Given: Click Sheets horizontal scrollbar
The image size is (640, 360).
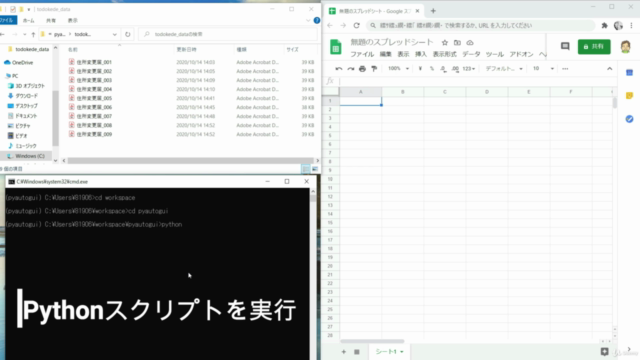Looking at the screenshot, I should [372, 341].
